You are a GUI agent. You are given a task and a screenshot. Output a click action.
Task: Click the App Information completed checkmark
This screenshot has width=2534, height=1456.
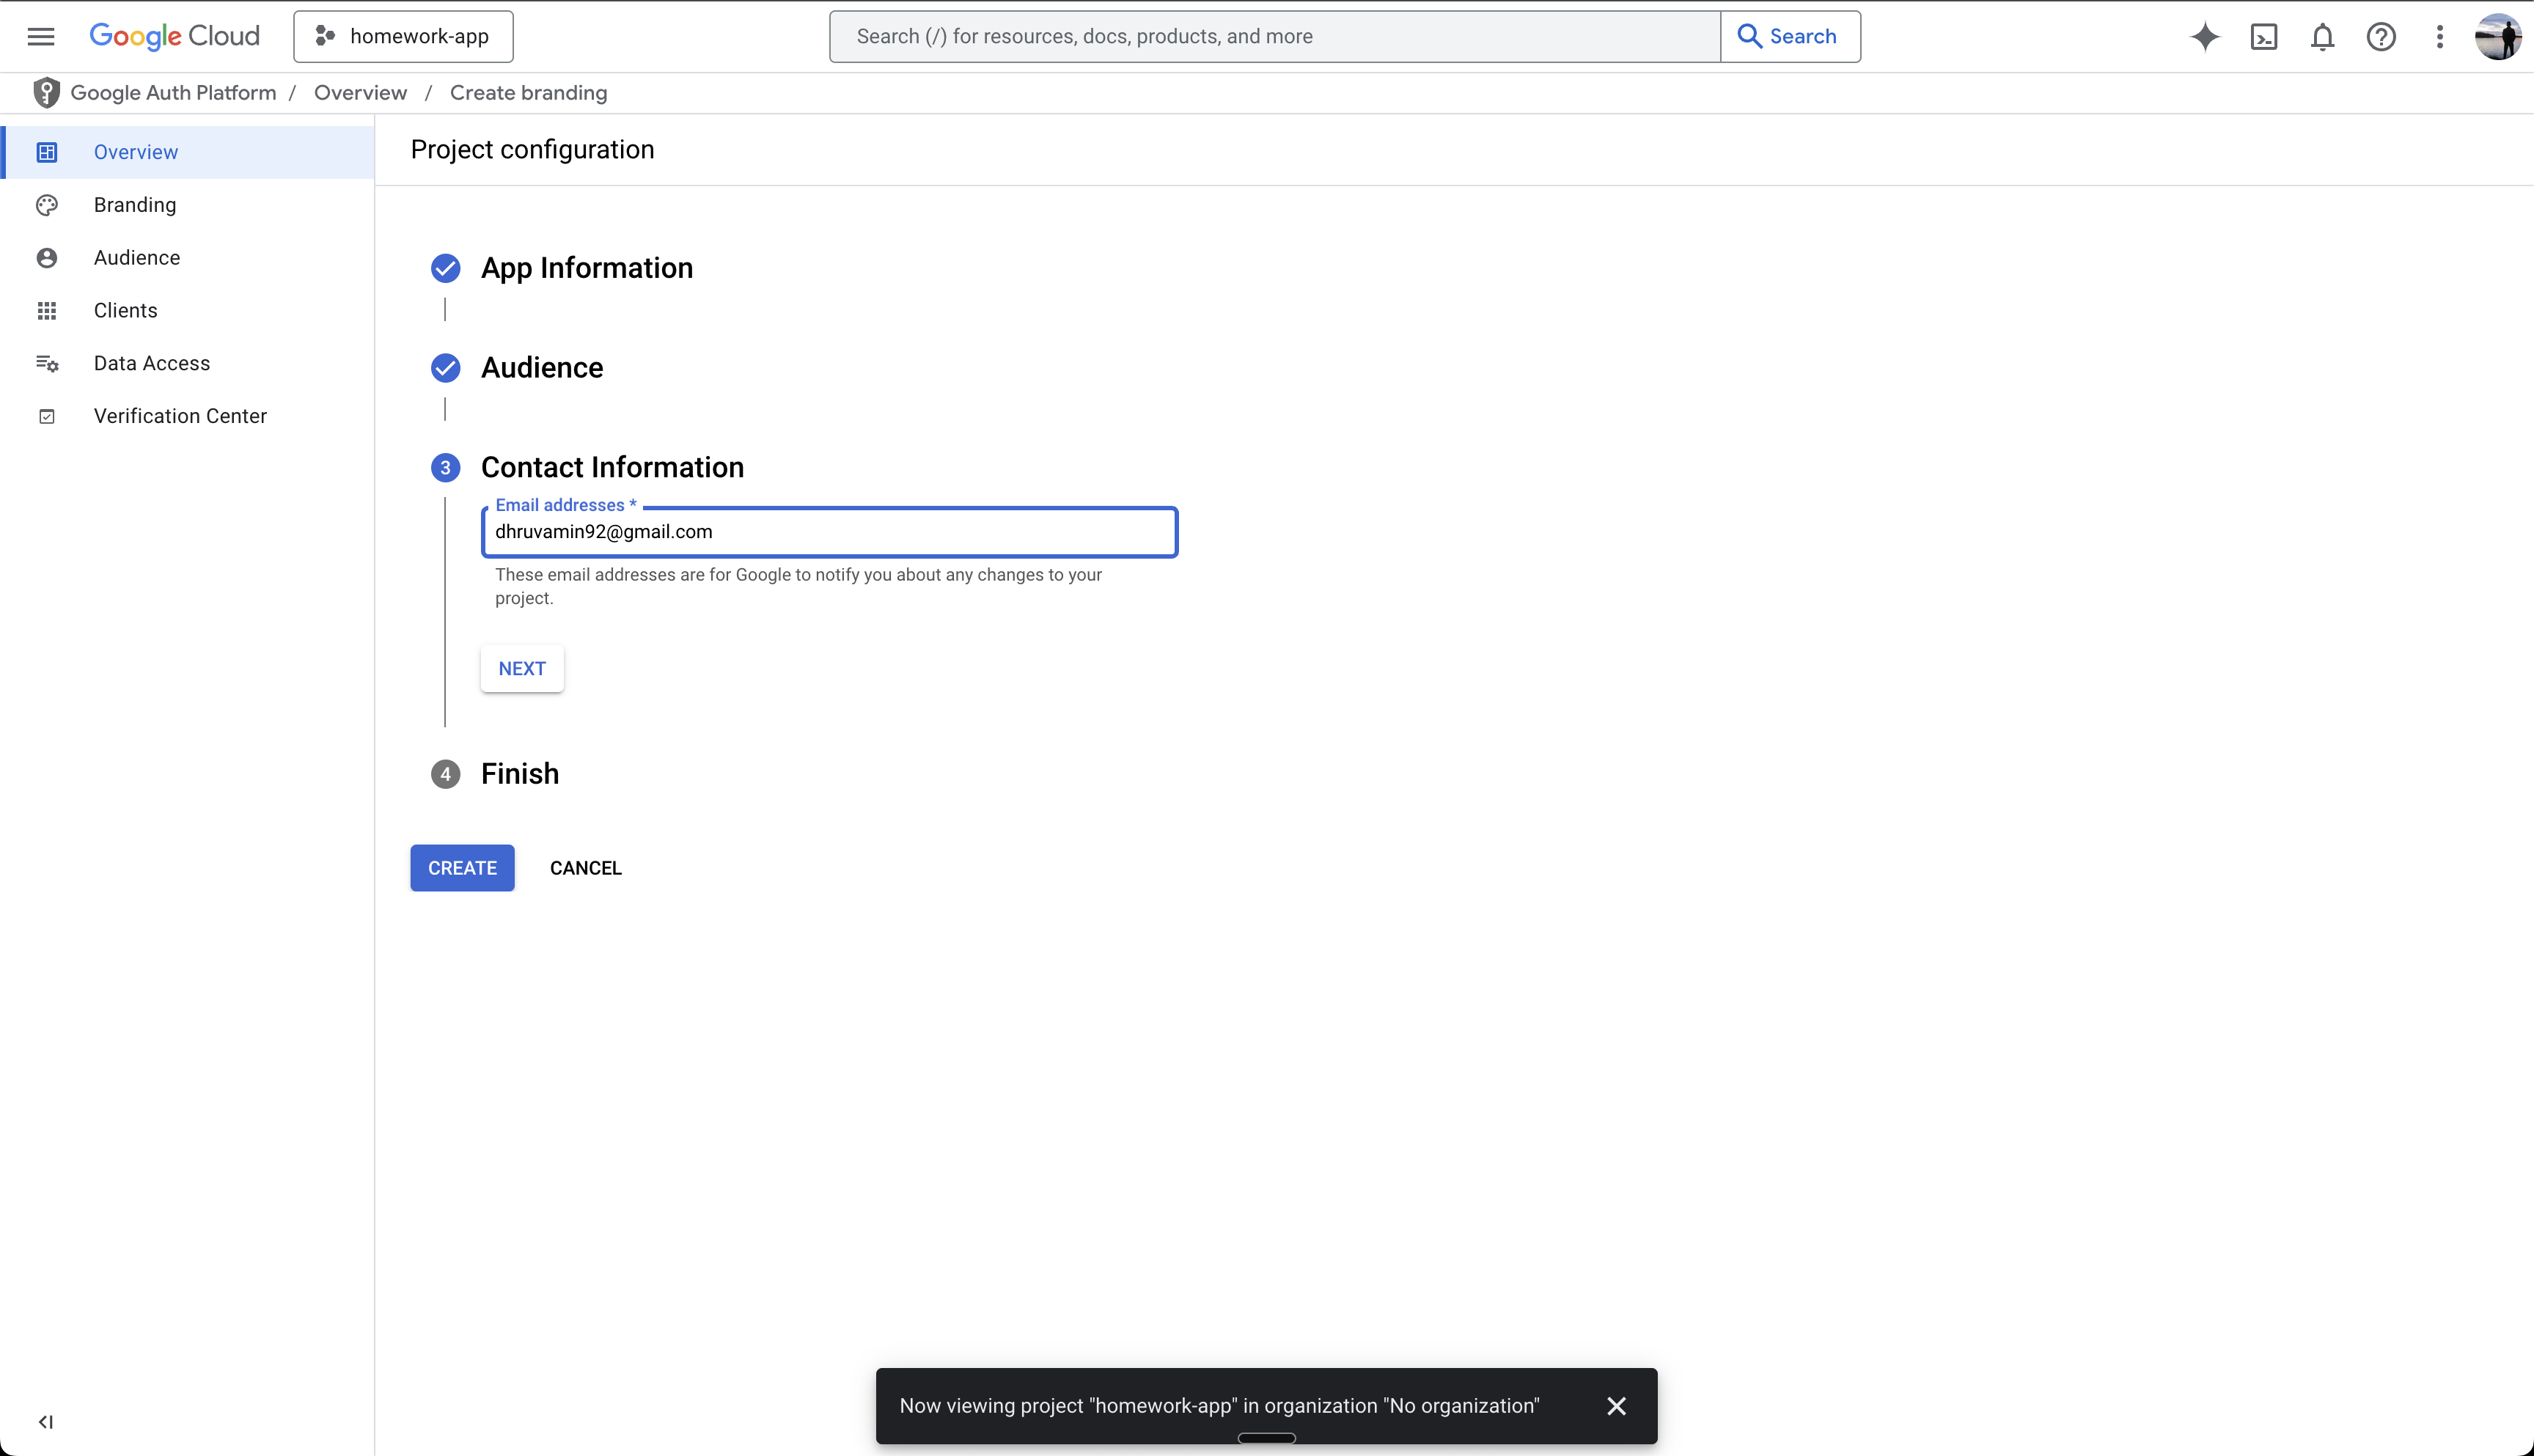click(x=445, y=268)
